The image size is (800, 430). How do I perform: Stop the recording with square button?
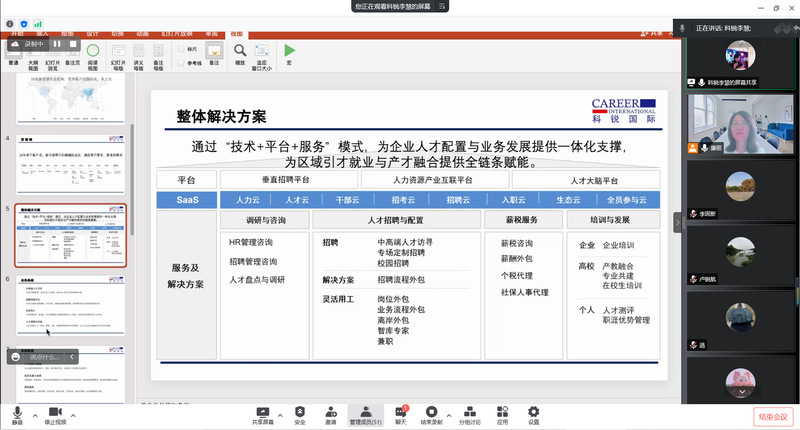coord(71,44)
